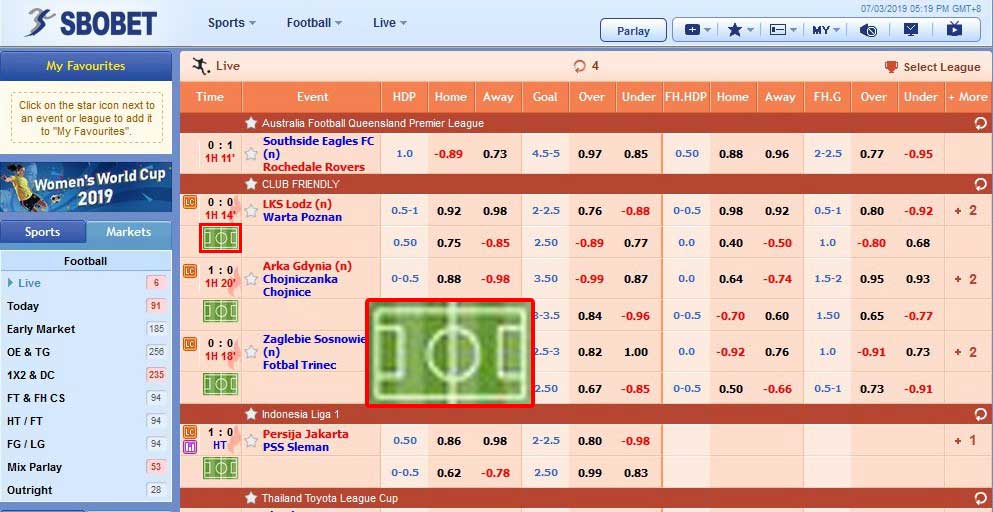The width and height of the screenshot is (993, 512).
Task: Switch to the Markets tab in sidebar
Action: tap(129, 232)
